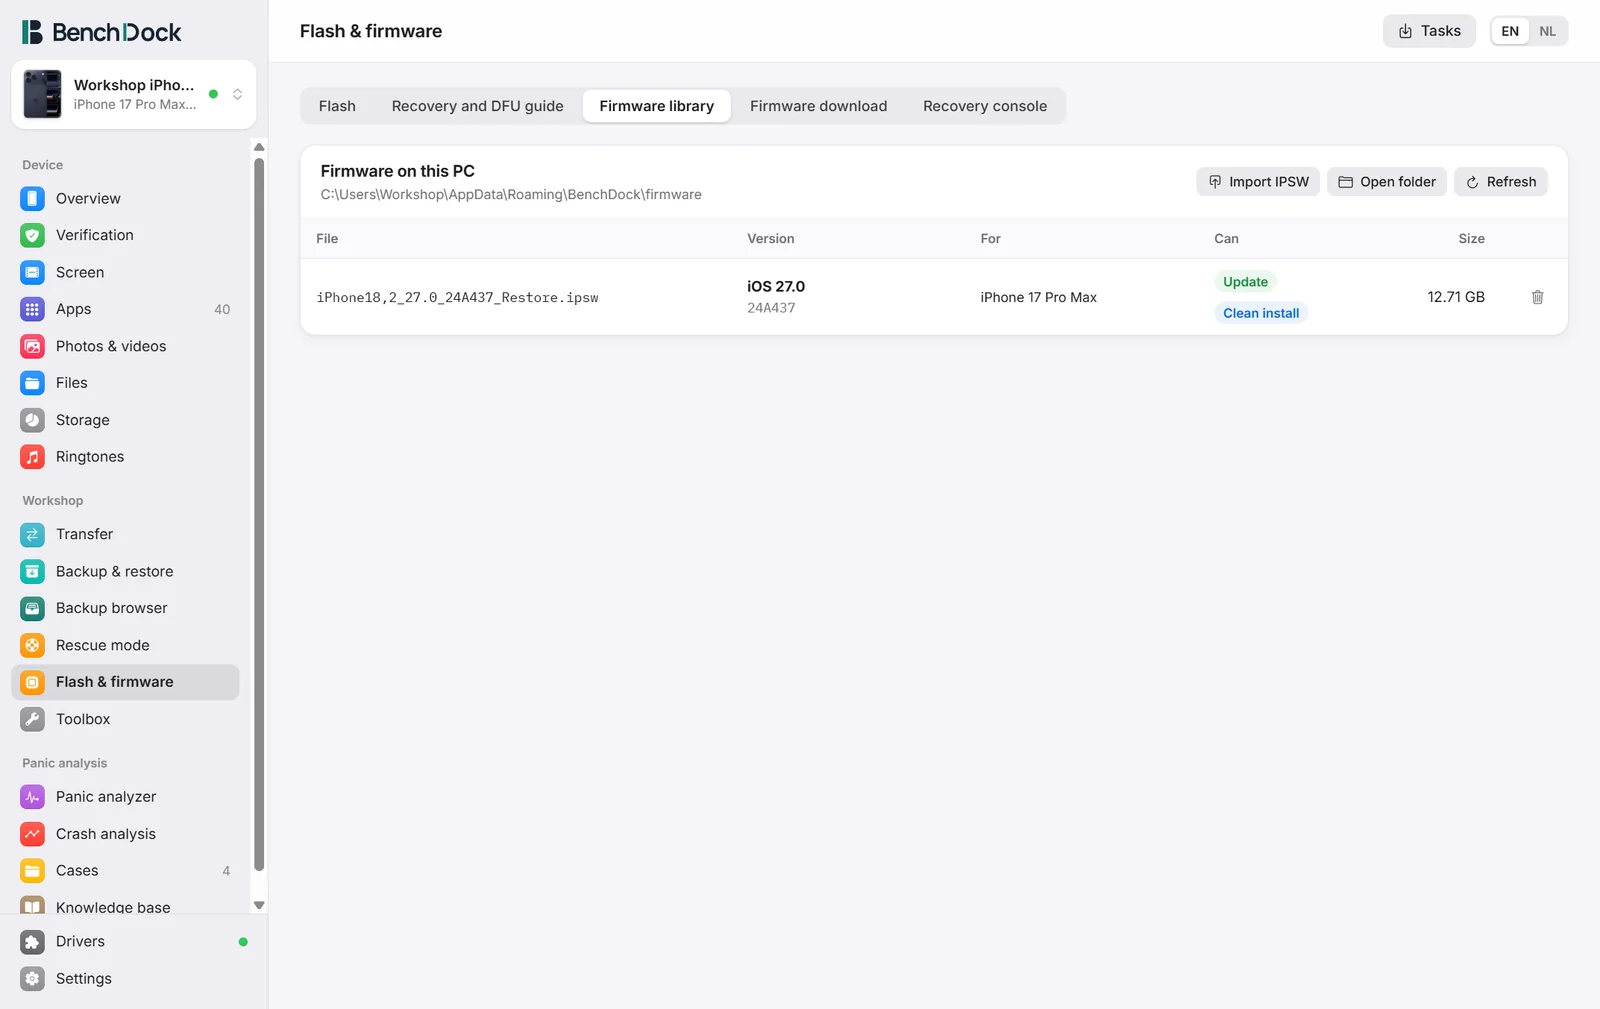Click the File column header
Viewport: 1600px width, 1009px height.
coord(327,239)
